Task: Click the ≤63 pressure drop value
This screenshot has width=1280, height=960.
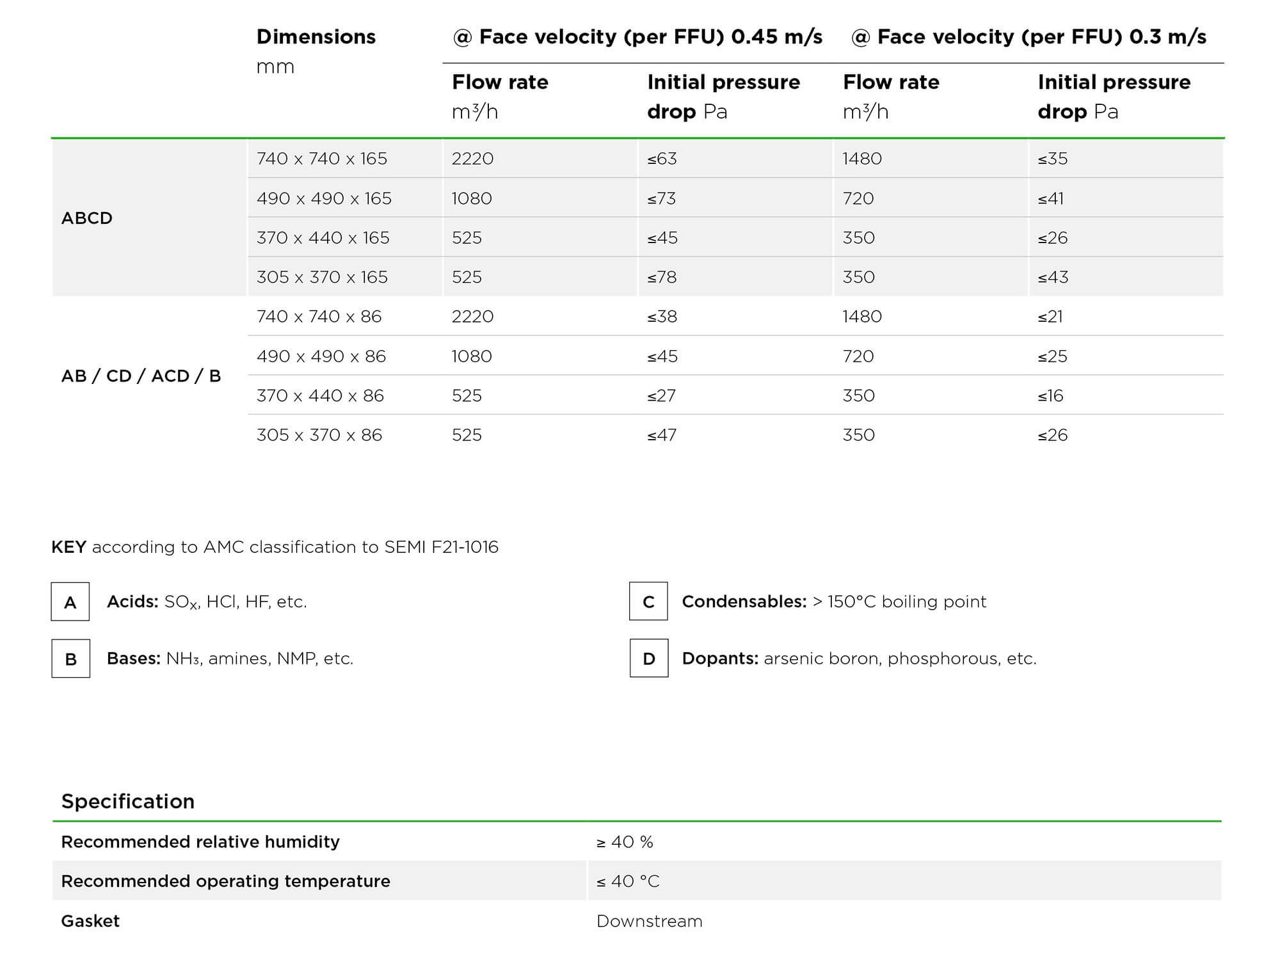Action: coord(662,159)
